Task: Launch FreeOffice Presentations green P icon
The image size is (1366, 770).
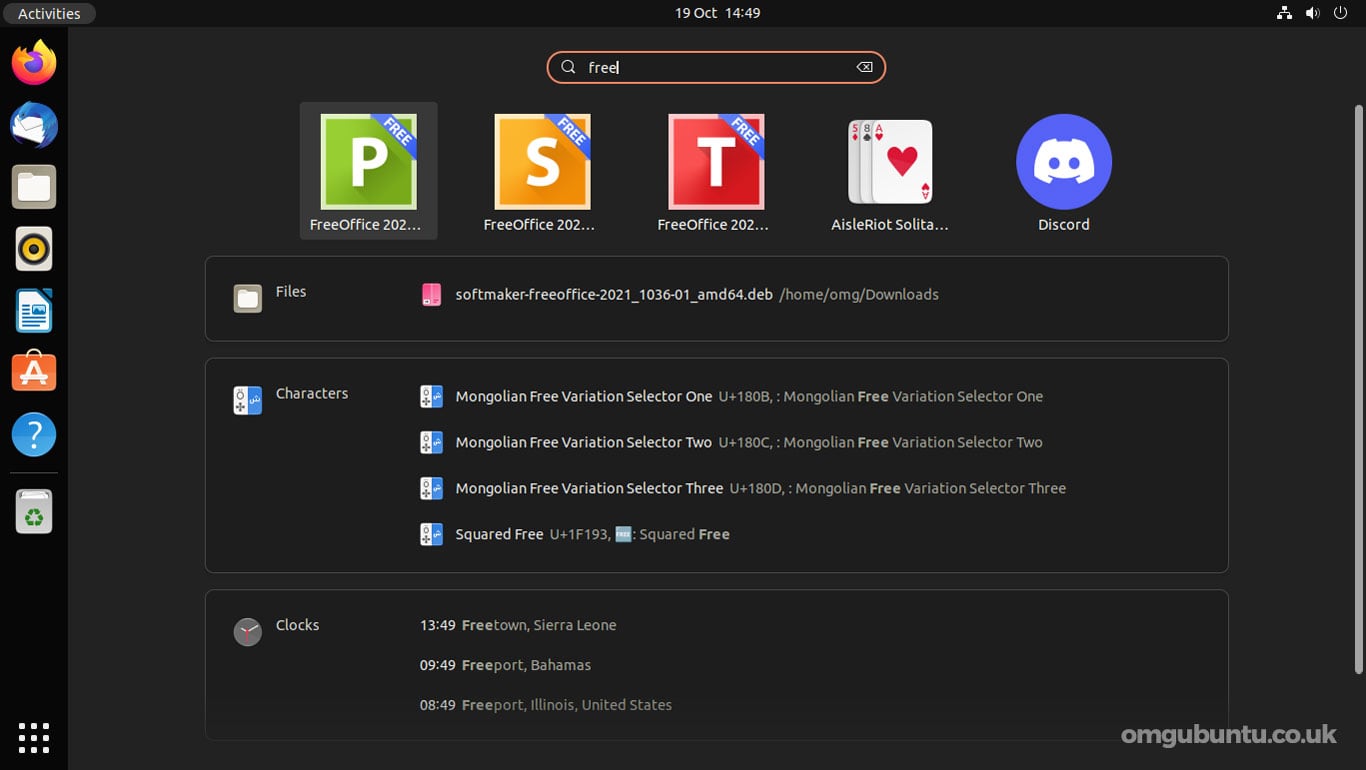Action: click(x=368, y=171)
